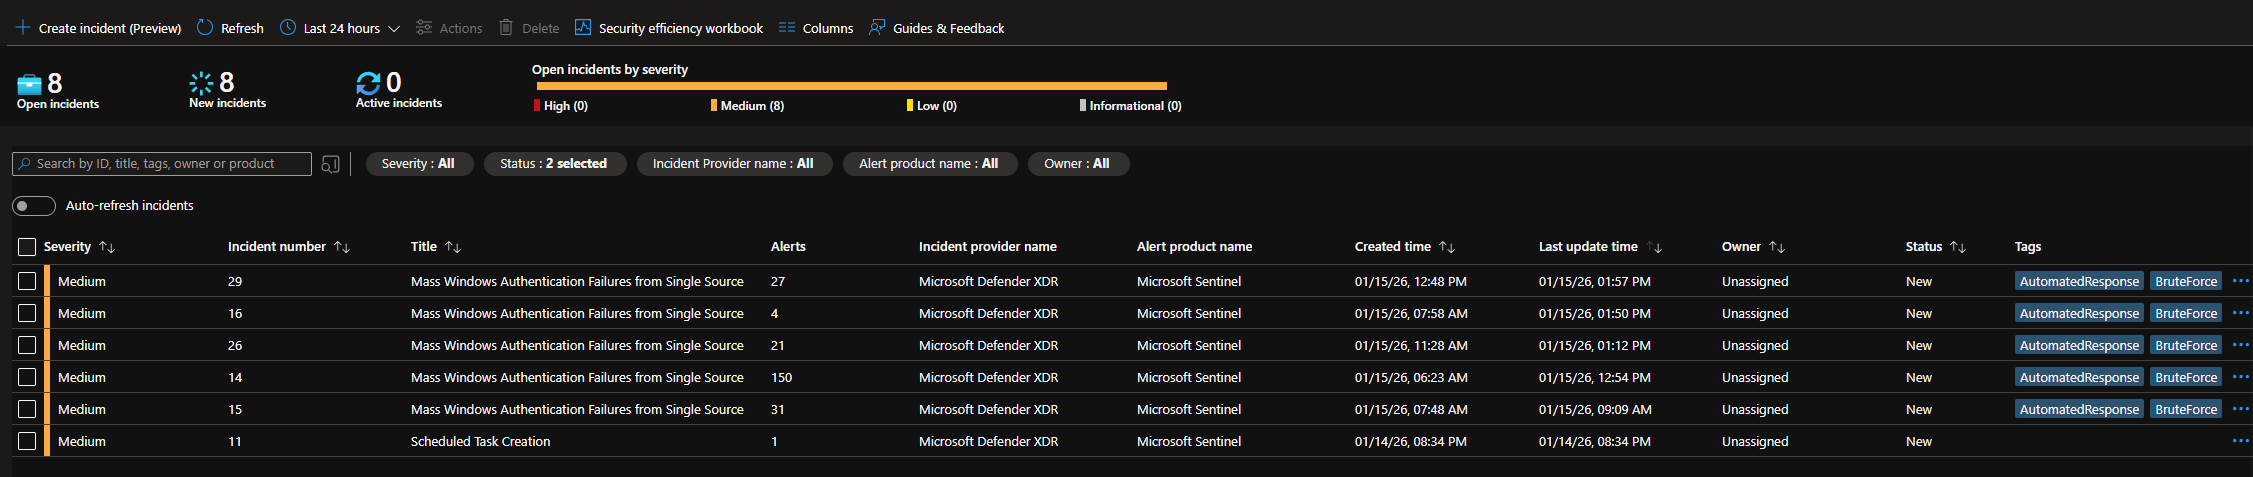Open the Status filter showing 2 selected
This screenshot has width=2253, height=477.
click(553, 164)
